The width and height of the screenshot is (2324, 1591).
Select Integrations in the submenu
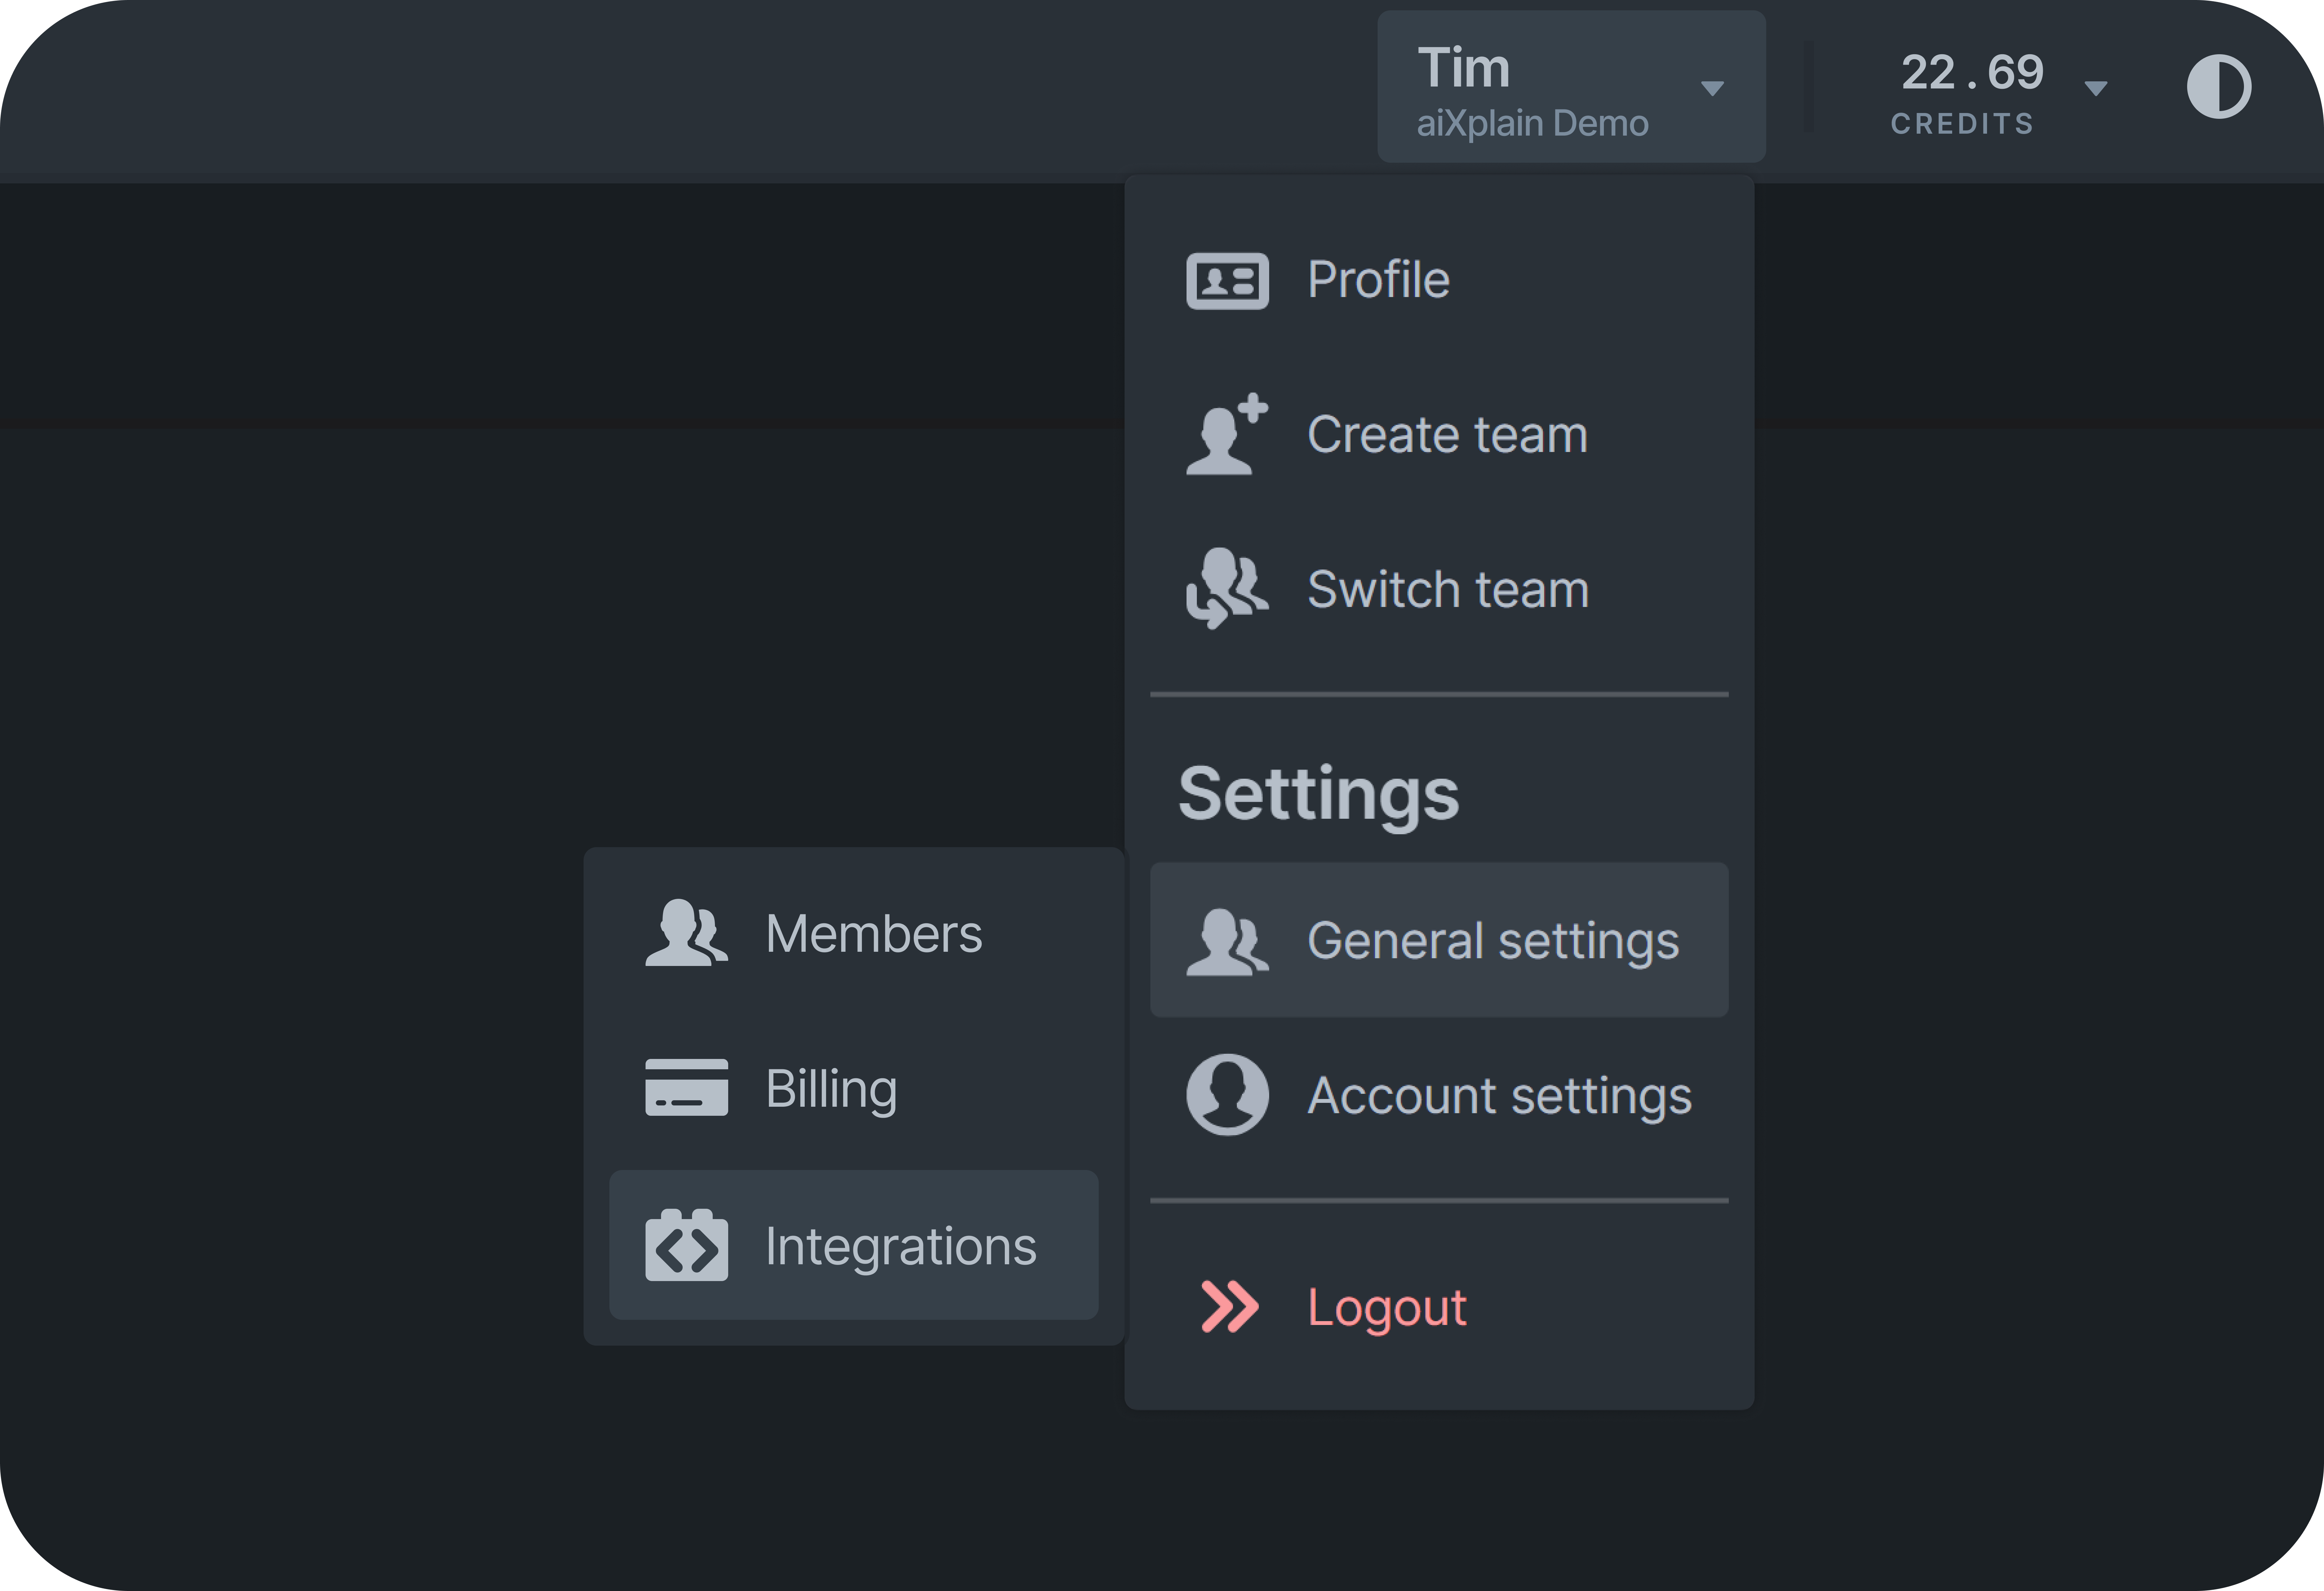point(854,1245)
